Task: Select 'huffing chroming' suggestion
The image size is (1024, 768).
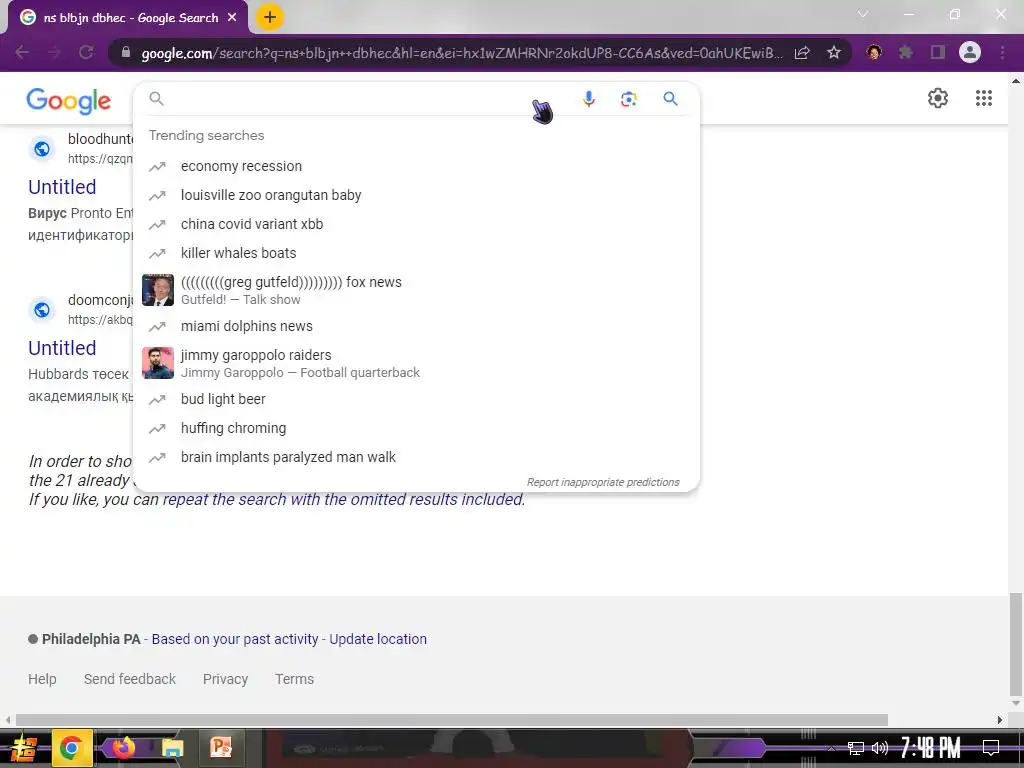Action: [x=416, y=428]
